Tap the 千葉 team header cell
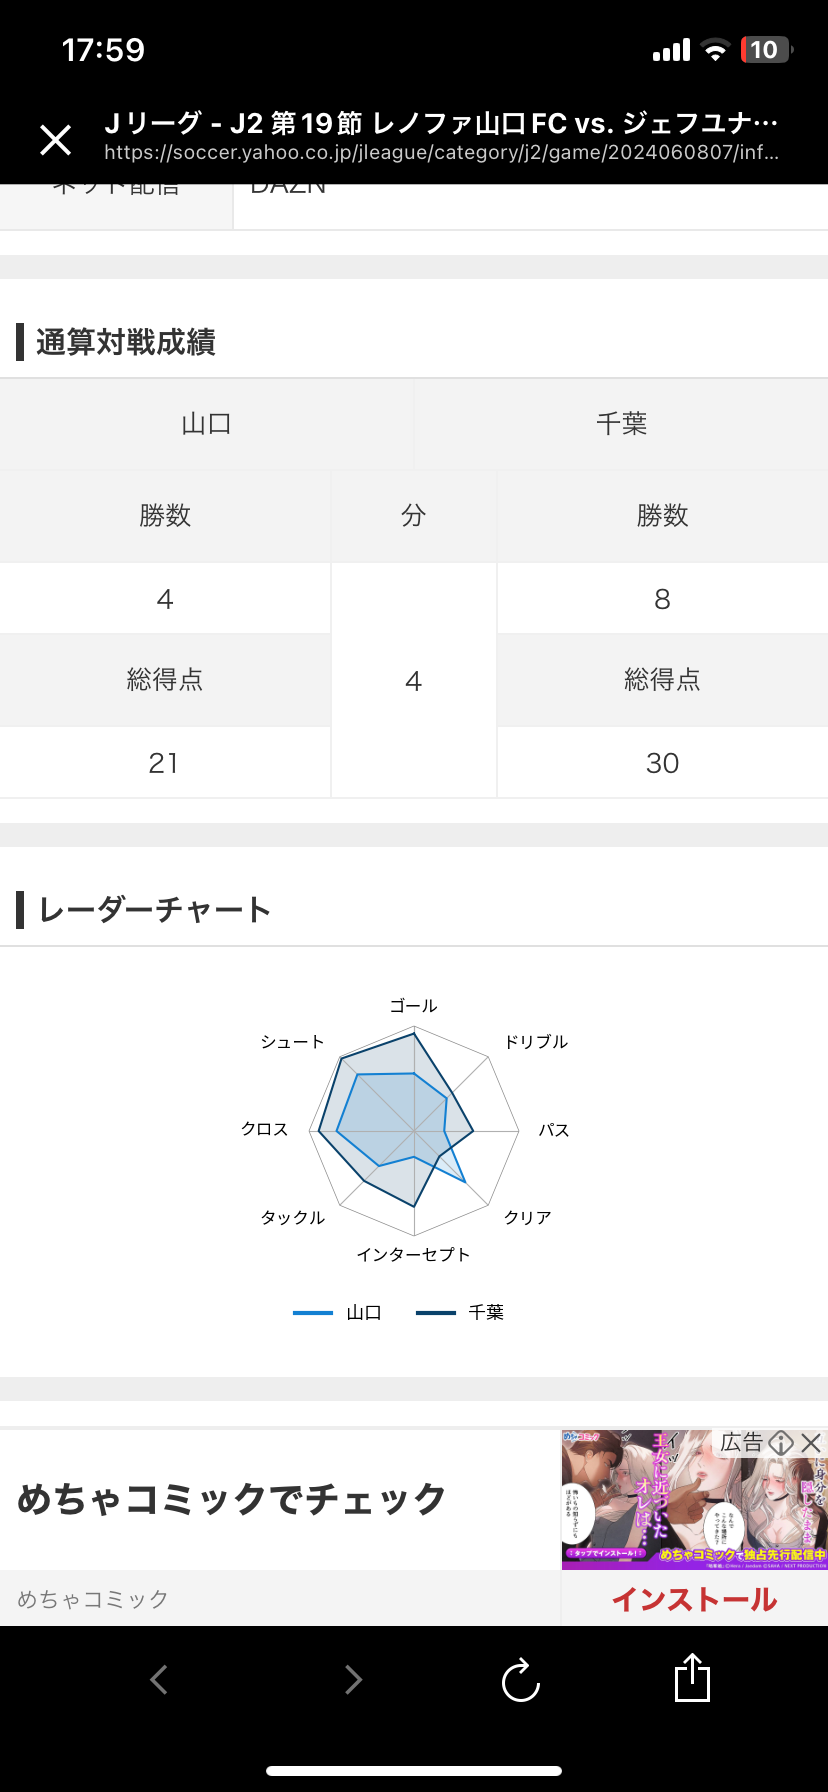This screenshot has height=1792, width=828. tap(621, 424)
